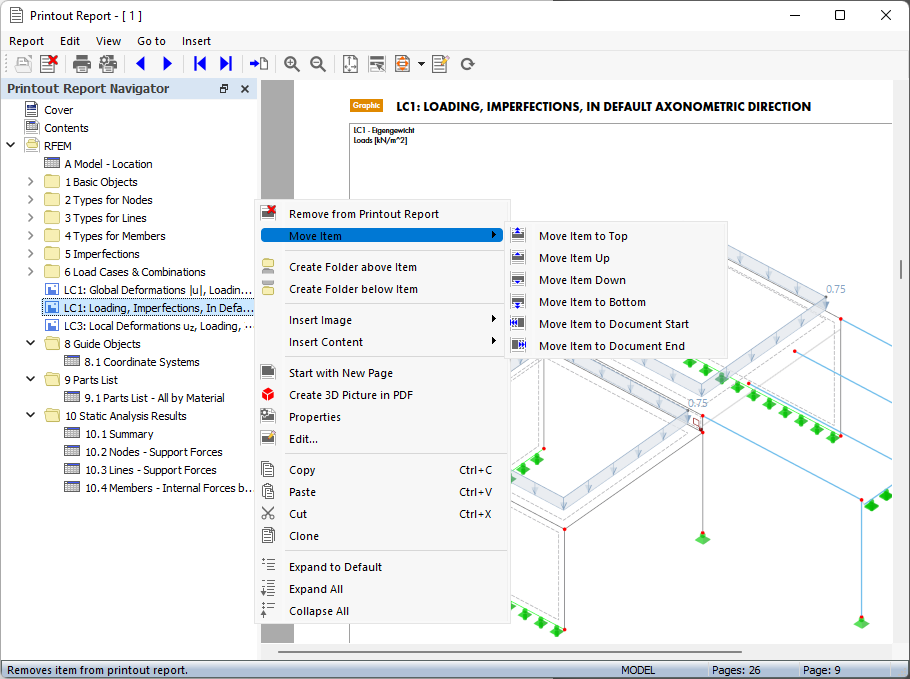Click the print settings printer icon
Viewport: 910px width, 679px height.
[x=108, y=64]
